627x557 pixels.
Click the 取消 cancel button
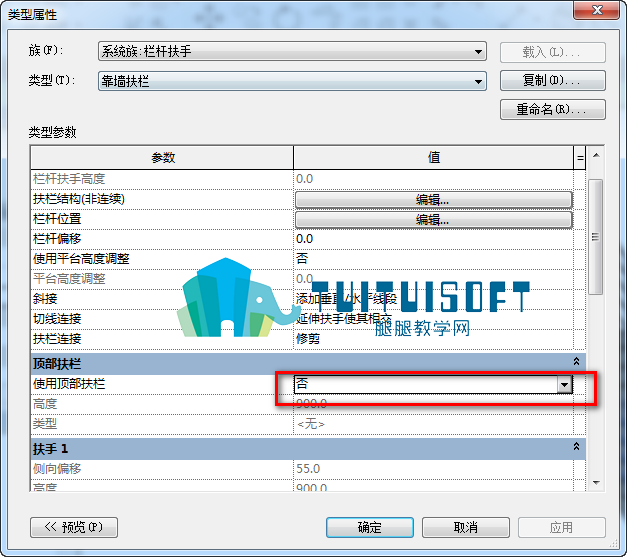click(x=466, y=527)
